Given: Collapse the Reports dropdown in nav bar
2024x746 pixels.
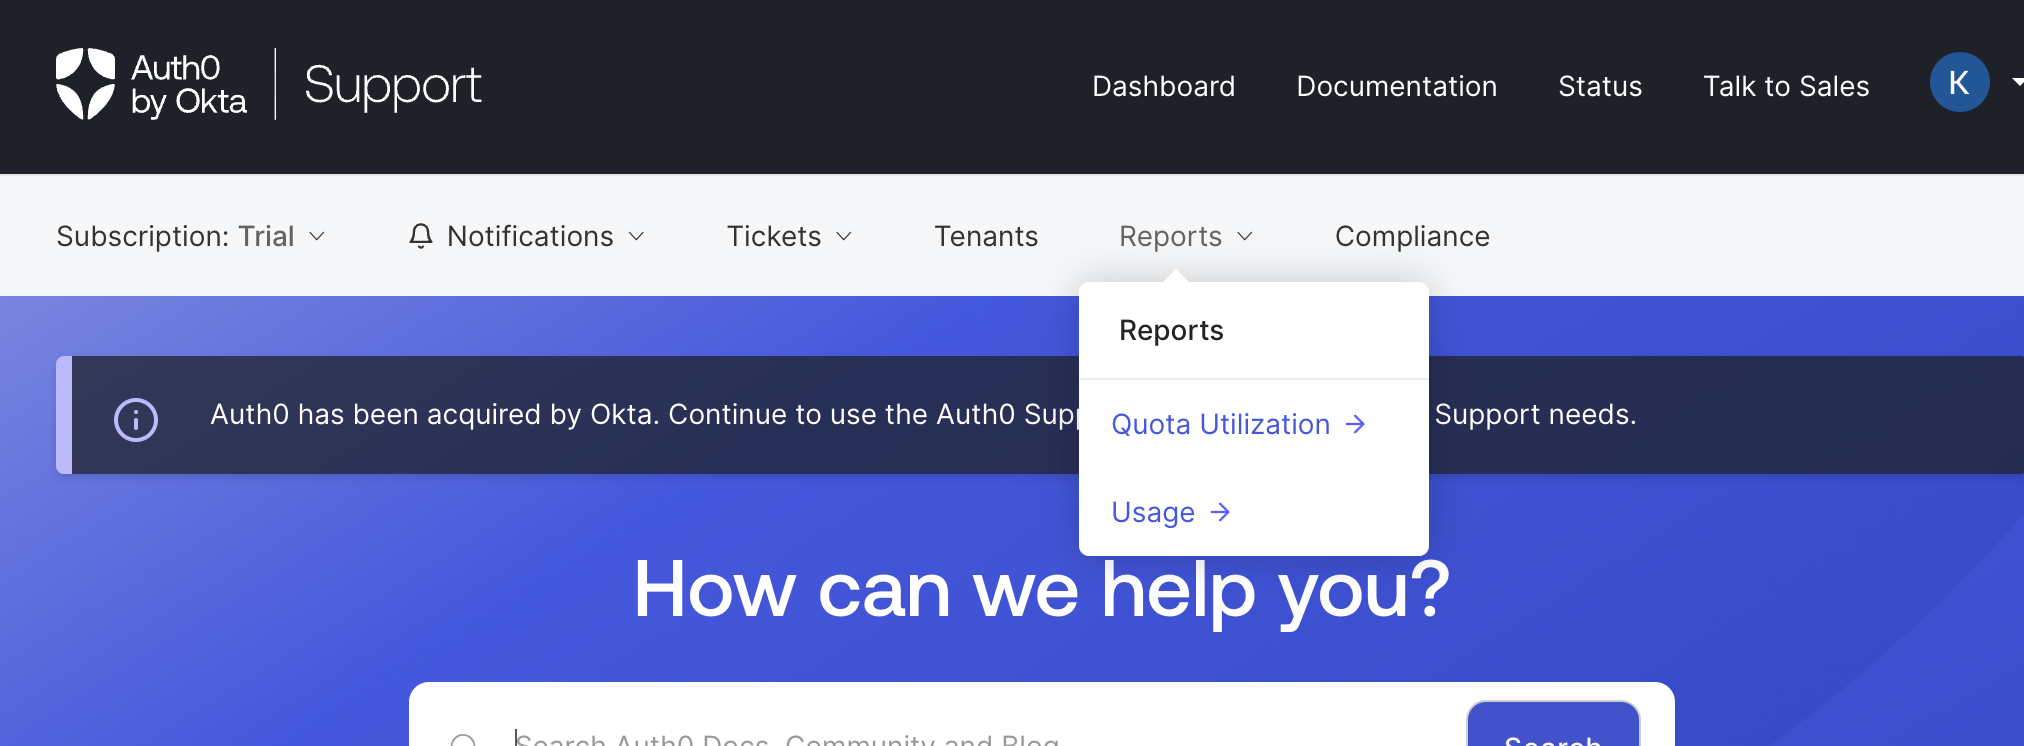Looking at the screenshot, I should click(1186, 236).
